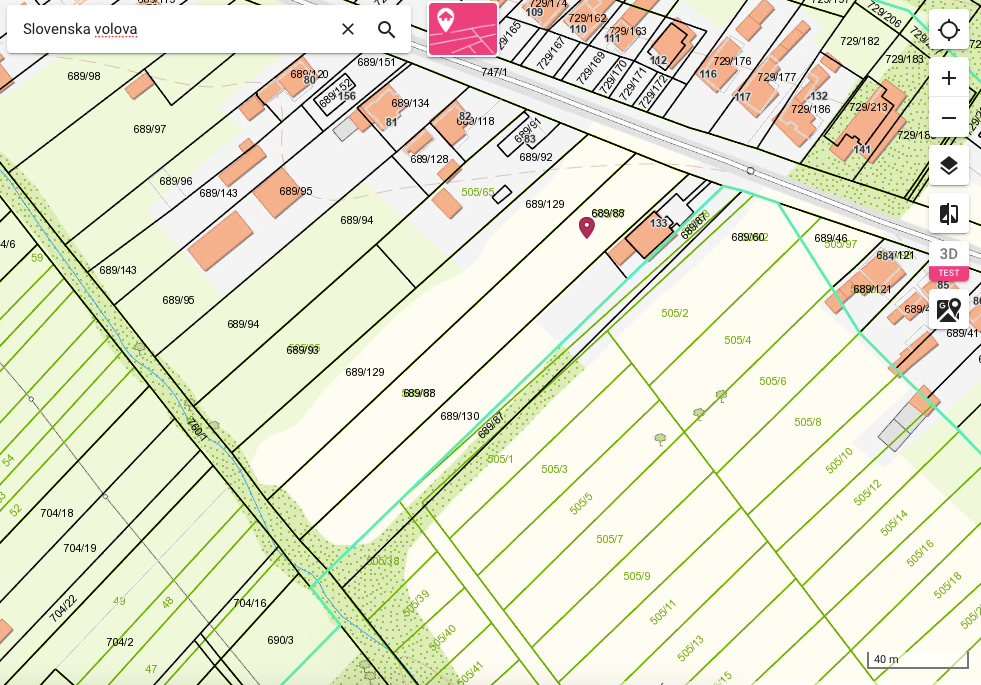Viewport: 981px width, 685px height.
Task: Select parcel 689/129 on the map
Action: (x=545, y=204)
